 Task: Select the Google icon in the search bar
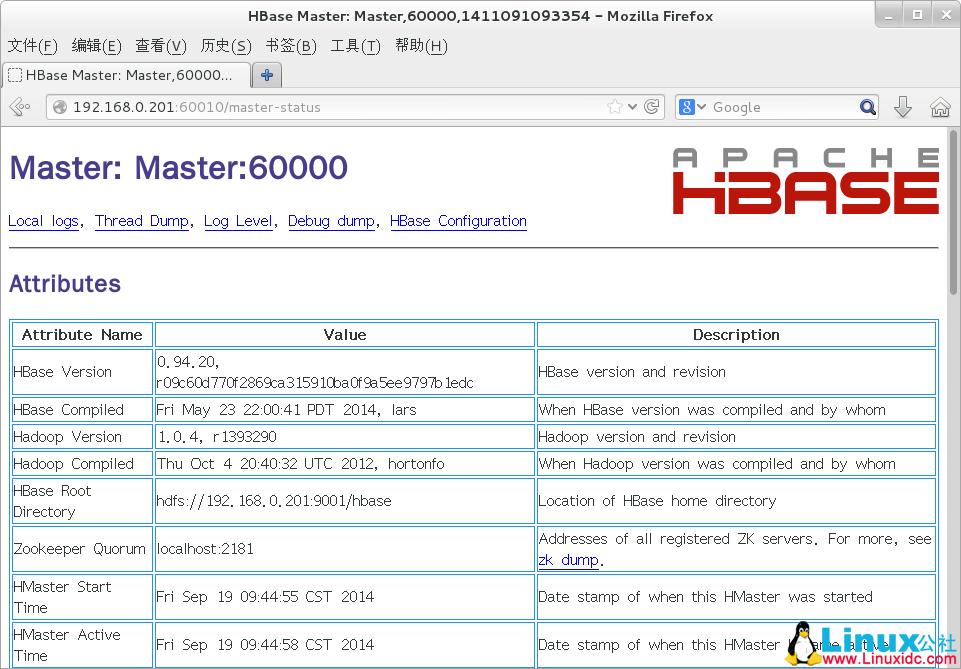[689, 106]
